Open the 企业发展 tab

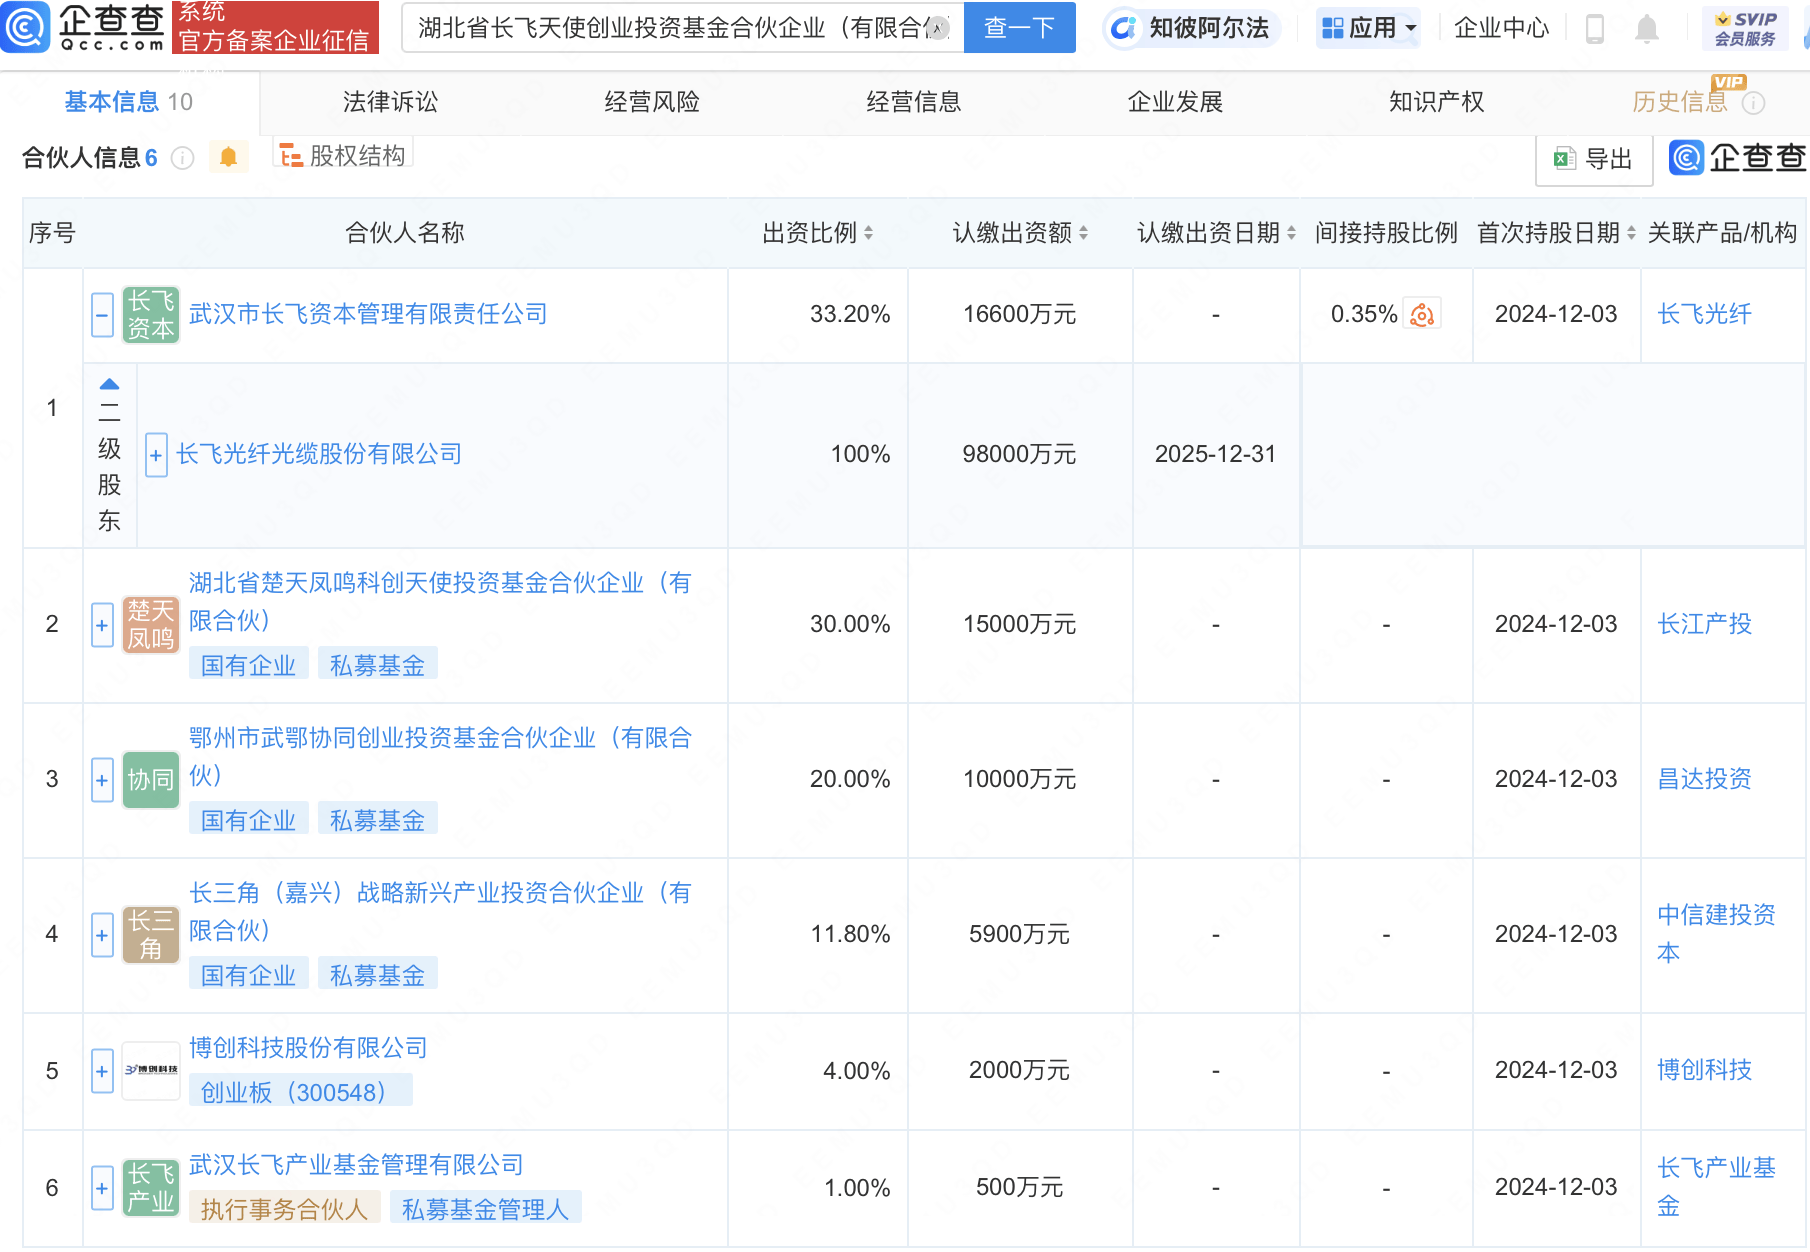(1175, 102)
